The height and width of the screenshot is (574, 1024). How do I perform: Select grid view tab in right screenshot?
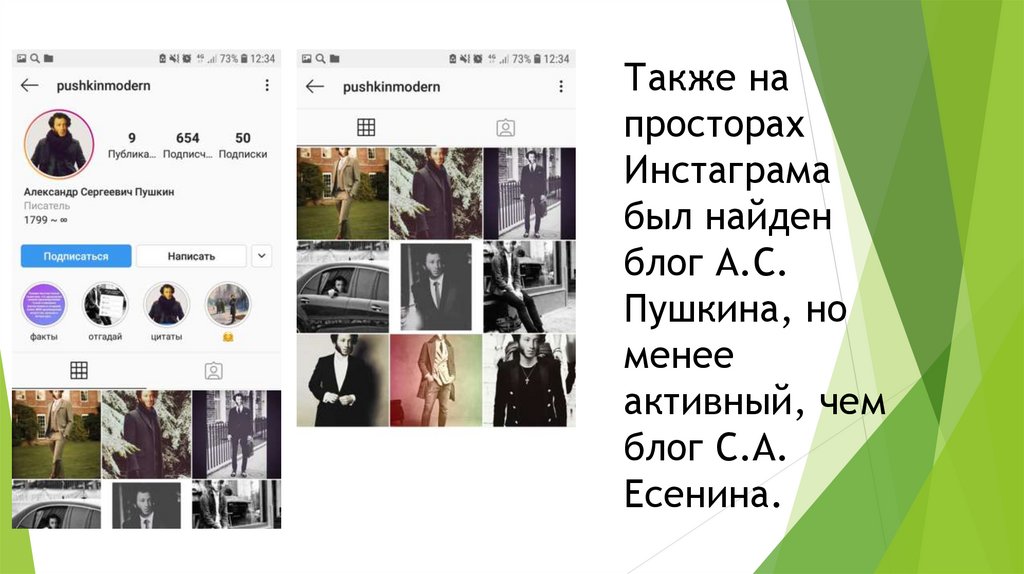(366, 127)
